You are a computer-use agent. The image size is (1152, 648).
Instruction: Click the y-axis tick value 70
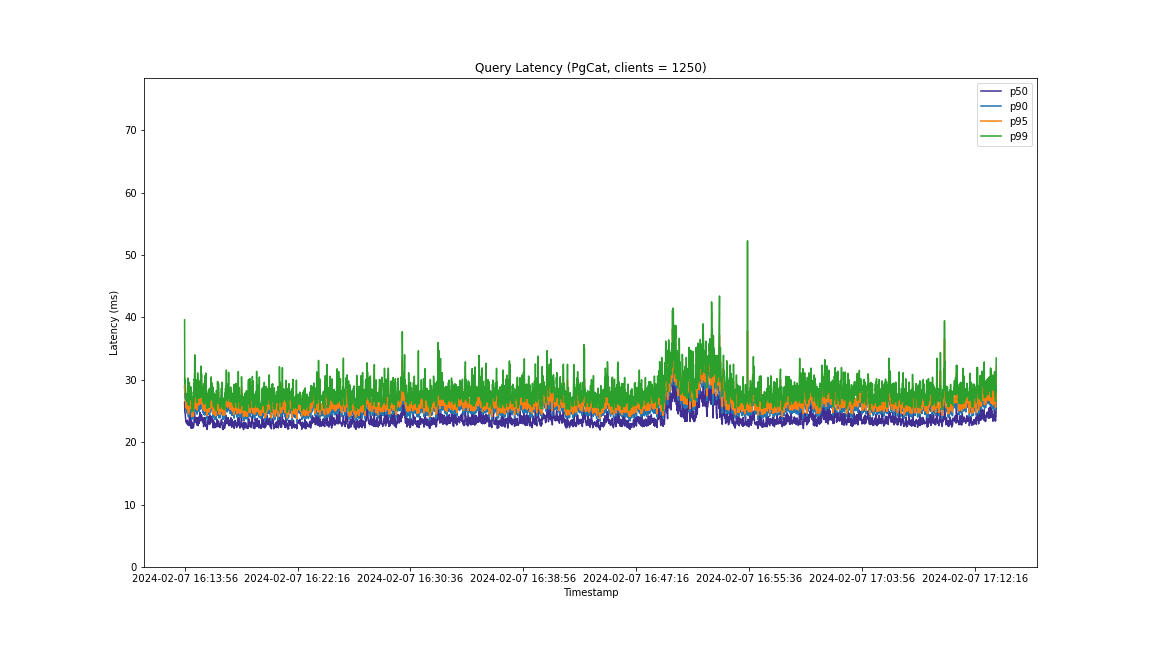[x=131, y=131]
